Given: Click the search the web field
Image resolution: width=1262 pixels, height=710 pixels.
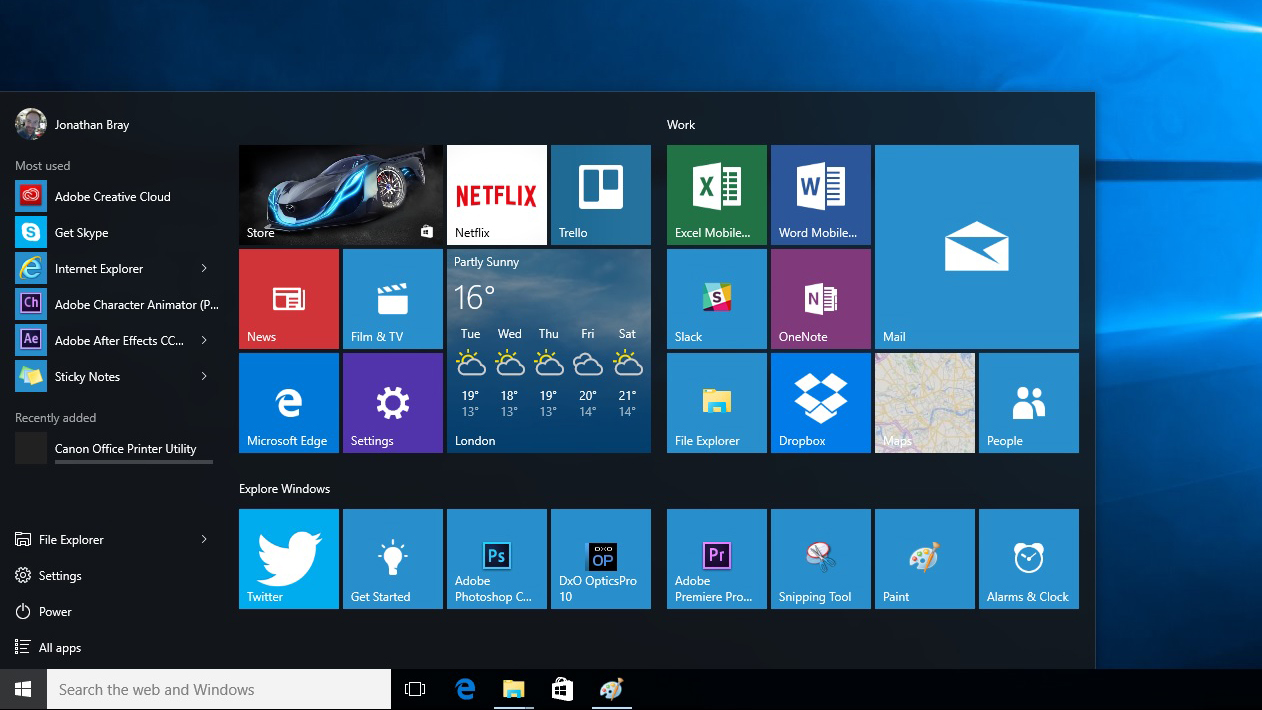Looking at the screenshot, I should tap(218, 689).
